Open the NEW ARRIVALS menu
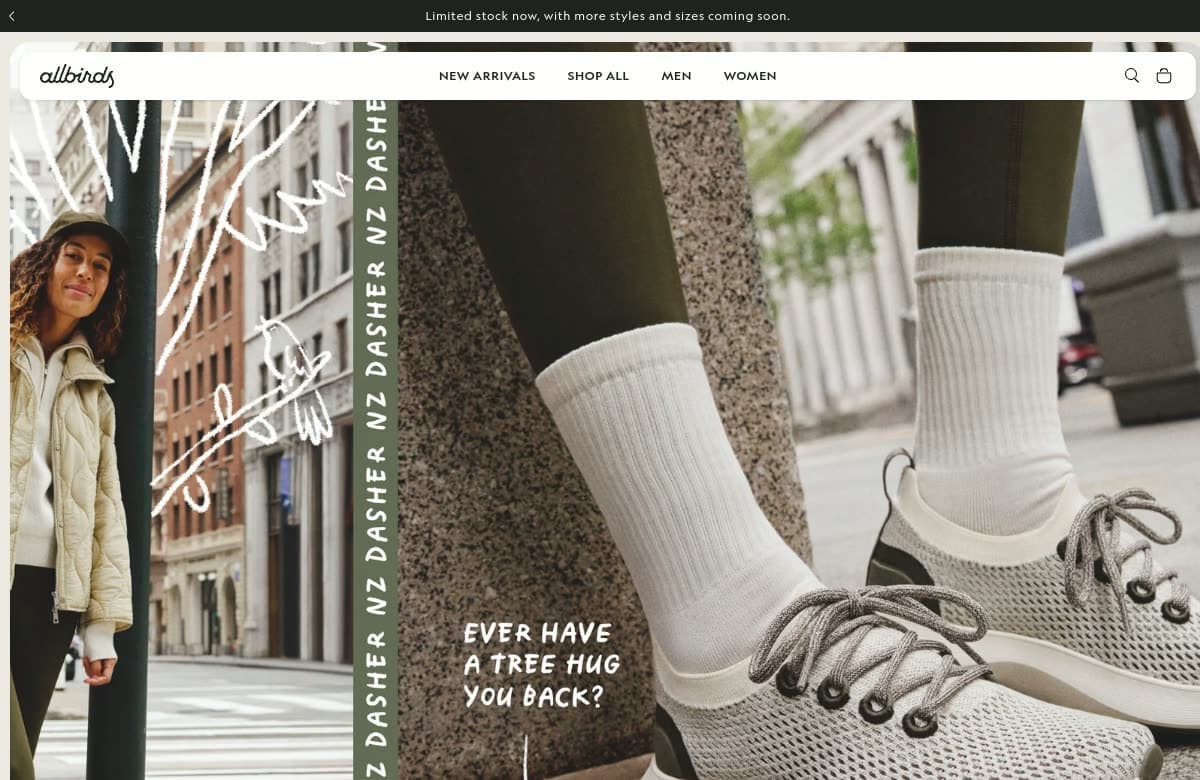Viewport: 1200px width, 780px height. [x=487, y=76]
